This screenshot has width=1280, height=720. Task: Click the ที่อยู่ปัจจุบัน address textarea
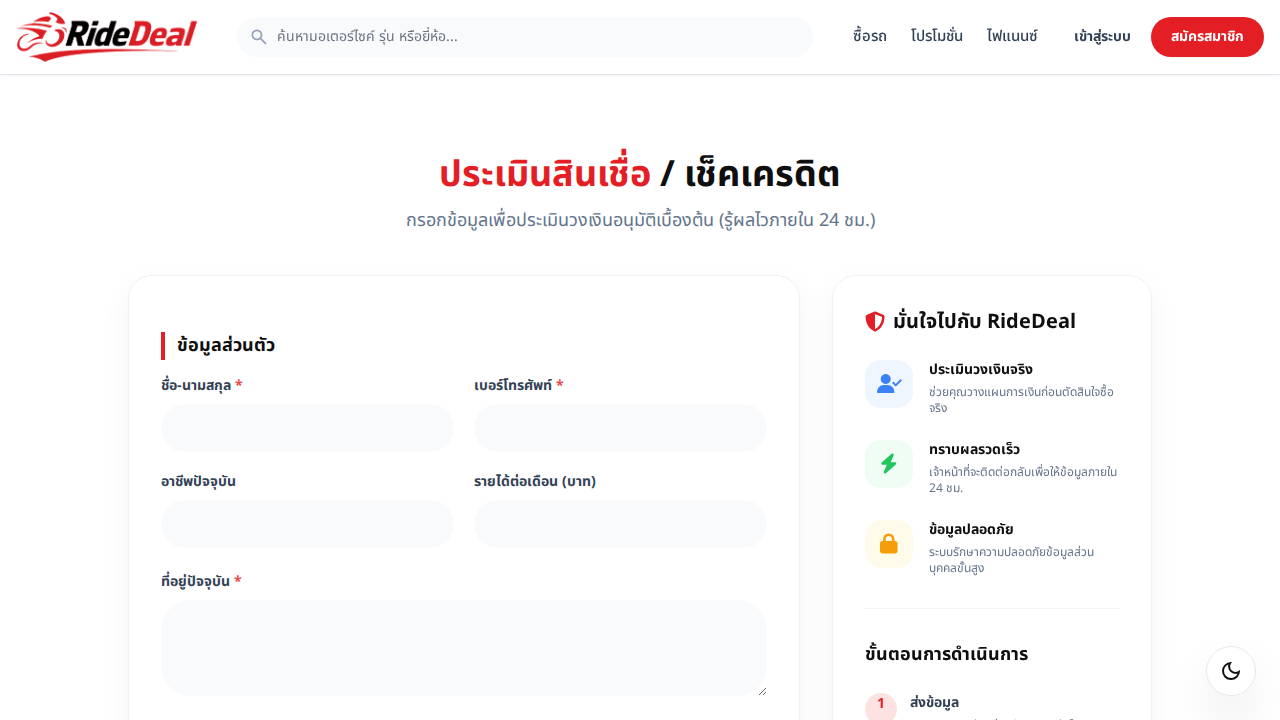pos(463,647)
